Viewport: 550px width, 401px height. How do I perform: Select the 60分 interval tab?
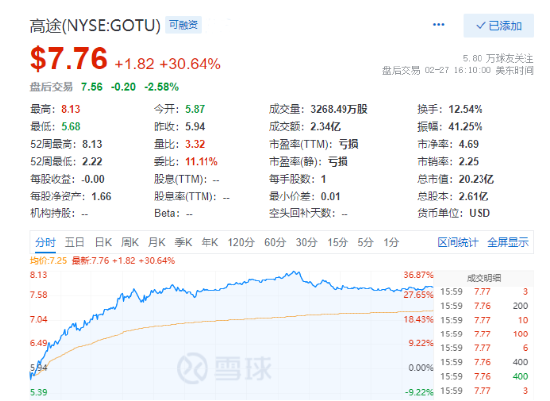[x=275, y=242]
